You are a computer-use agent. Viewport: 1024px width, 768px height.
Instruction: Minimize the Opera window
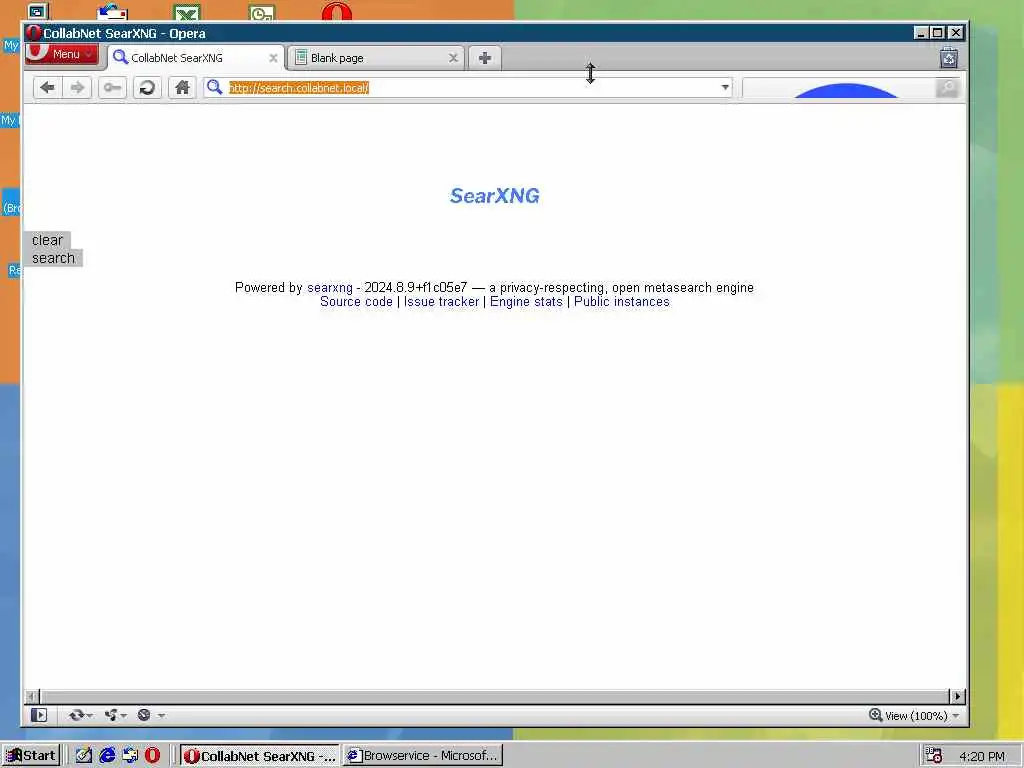click(x=920, y=33)
